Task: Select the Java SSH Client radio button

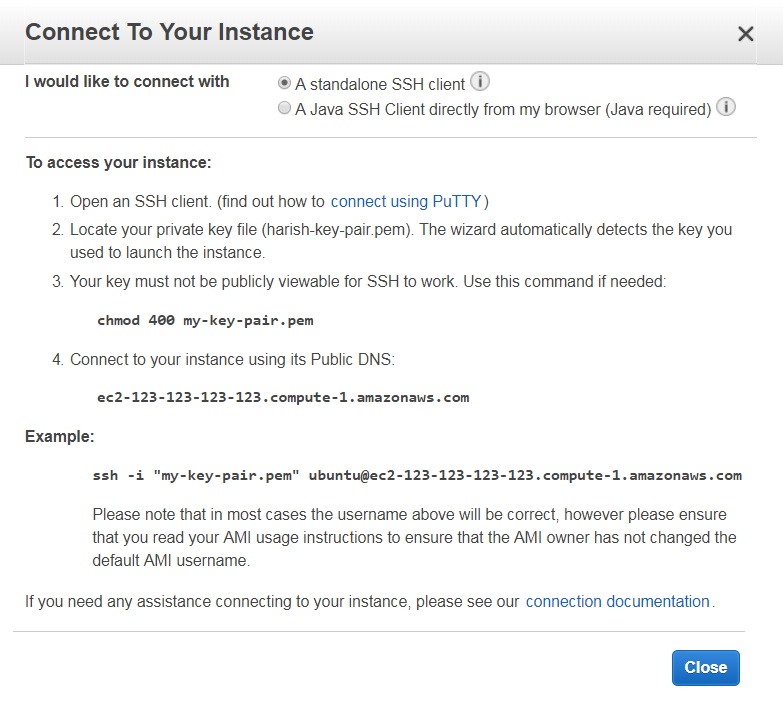Action: 284,108
